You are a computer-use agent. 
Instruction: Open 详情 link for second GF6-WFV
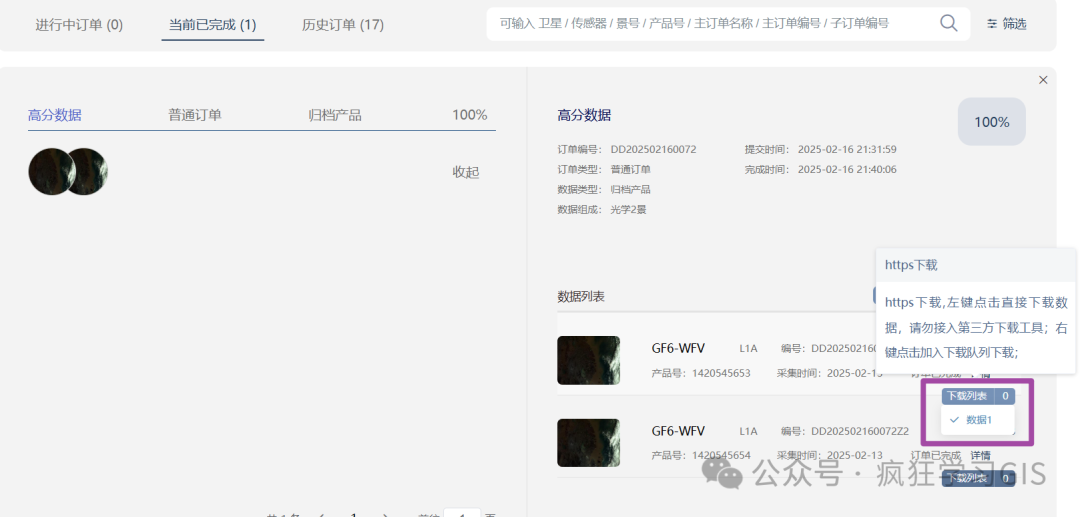click(981, 455)
